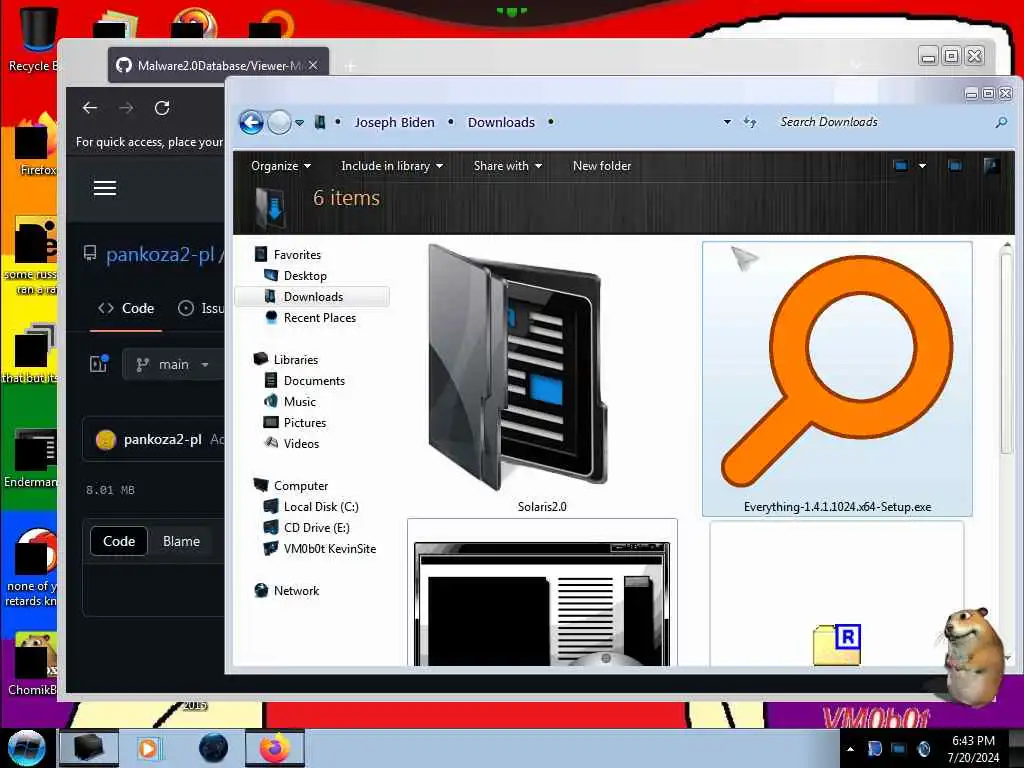Open the Windows Start orb
1024x768 pixels.
(x=26, y=747)
